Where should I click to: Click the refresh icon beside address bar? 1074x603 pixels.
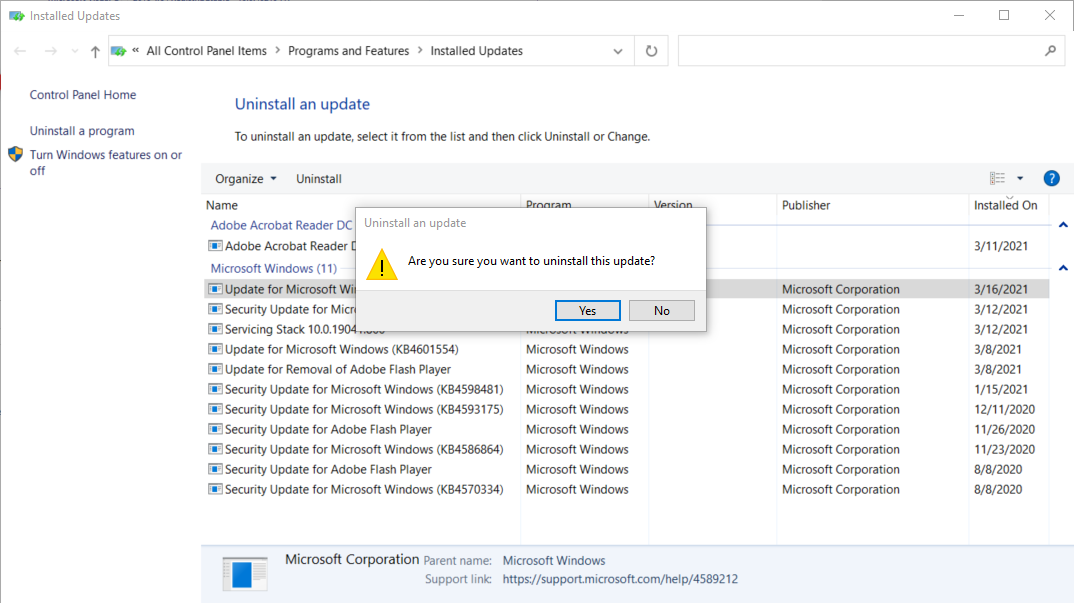tap(651, 50)
